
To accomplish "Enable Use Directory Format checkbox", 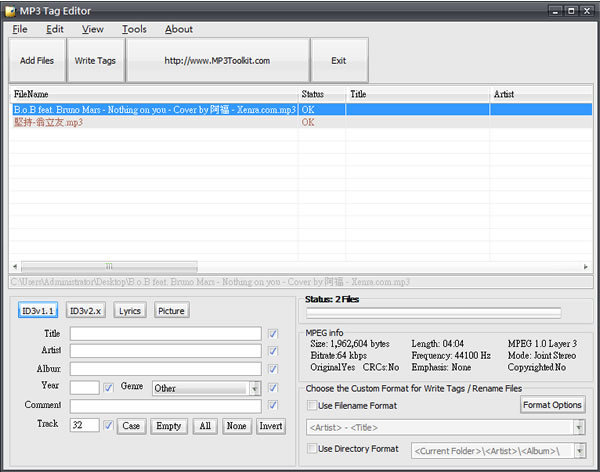I will pos(312,448).
